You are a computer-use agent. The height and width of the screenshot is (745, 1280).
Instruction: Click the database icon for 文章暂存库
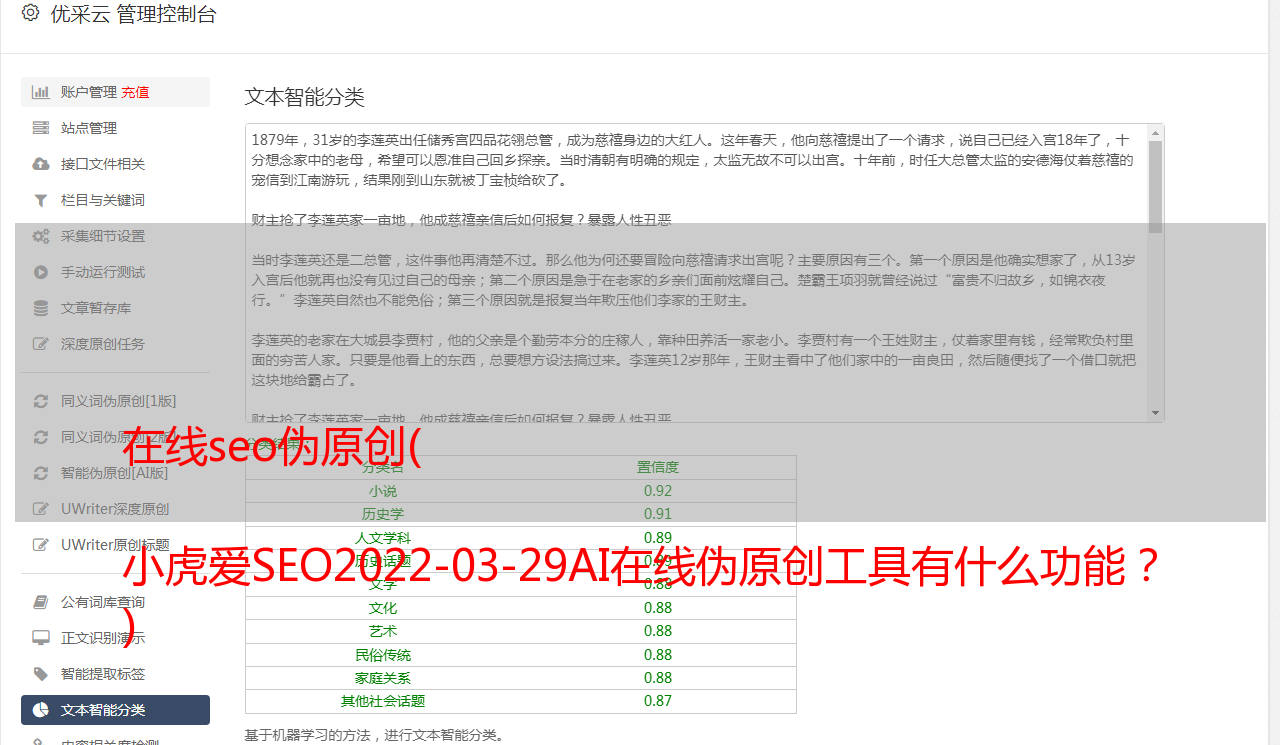[x=41, y=308]
